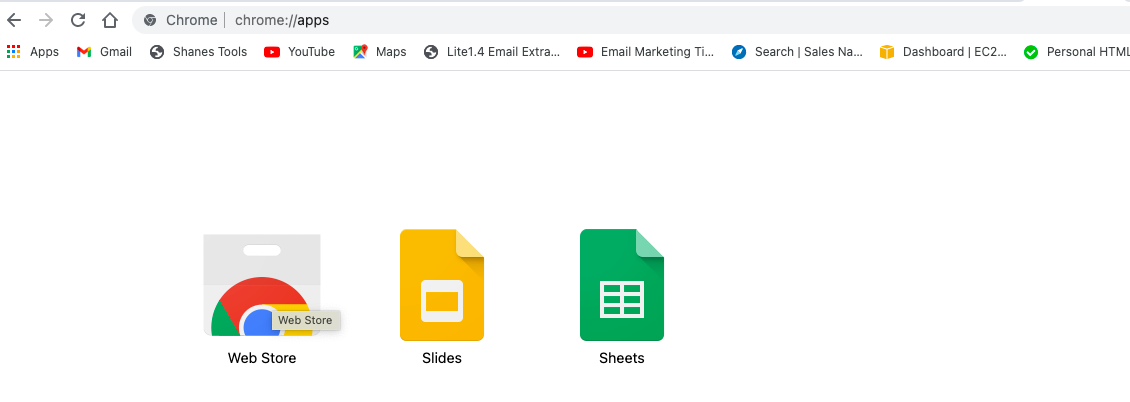Open the Gmail bookmark
Viewport: 1130px width, 402px height.
(104, 52)
